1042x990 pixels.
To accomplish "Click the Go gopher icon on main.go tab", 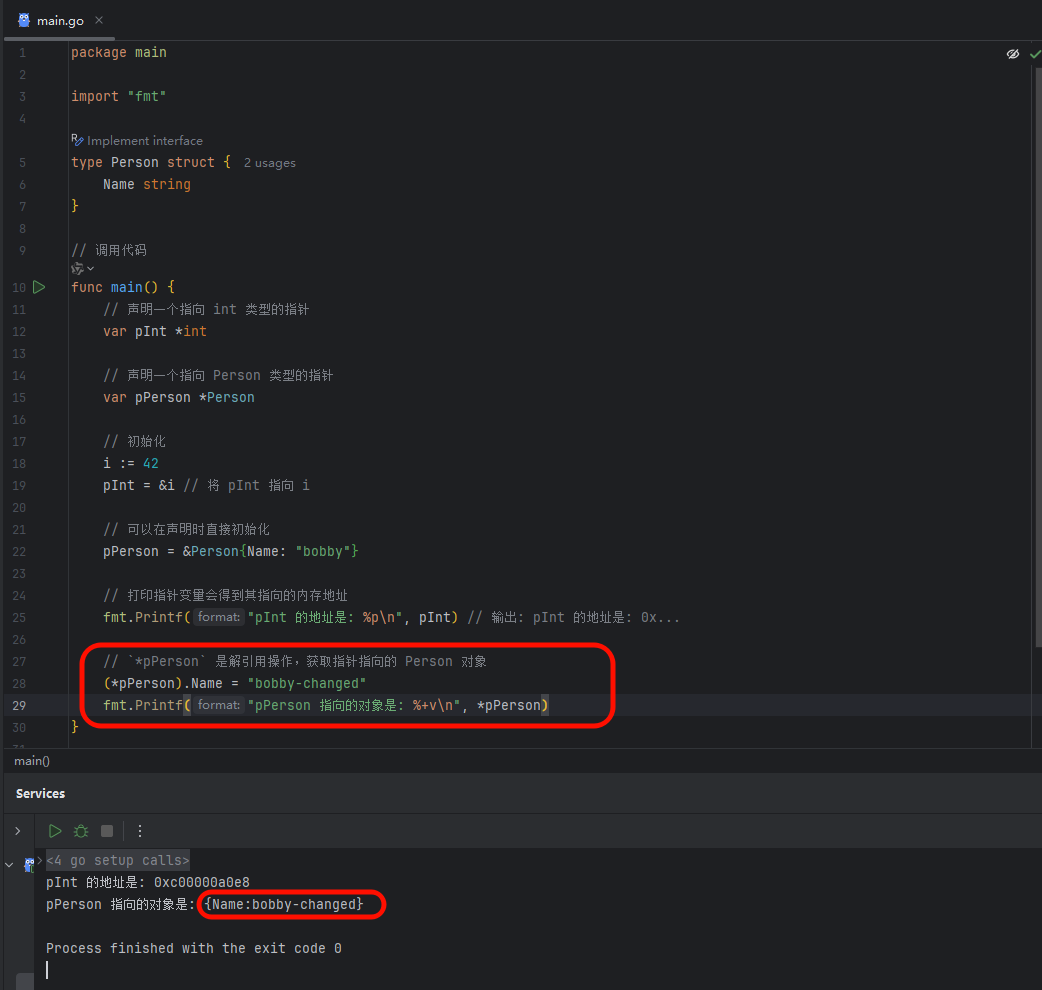I will pos(24,21).
